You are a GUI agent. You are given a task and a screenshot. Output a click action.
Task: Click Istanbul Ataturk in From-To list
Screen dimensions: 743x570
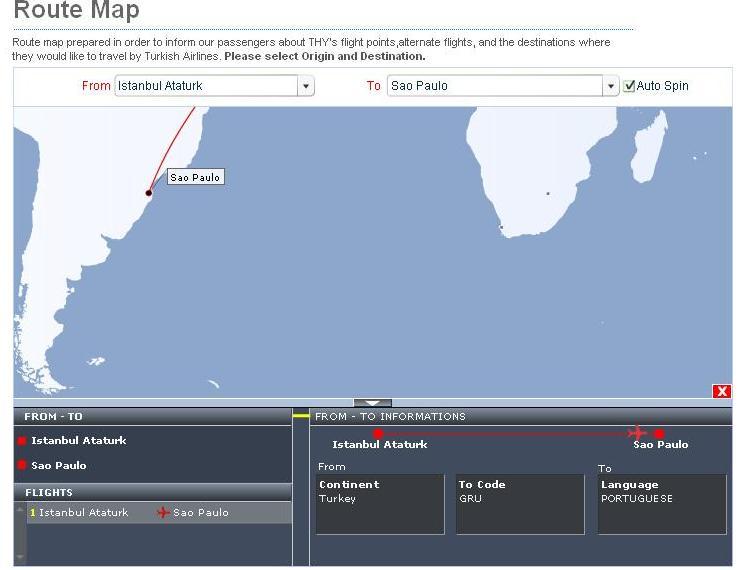(x=79, y=441)
